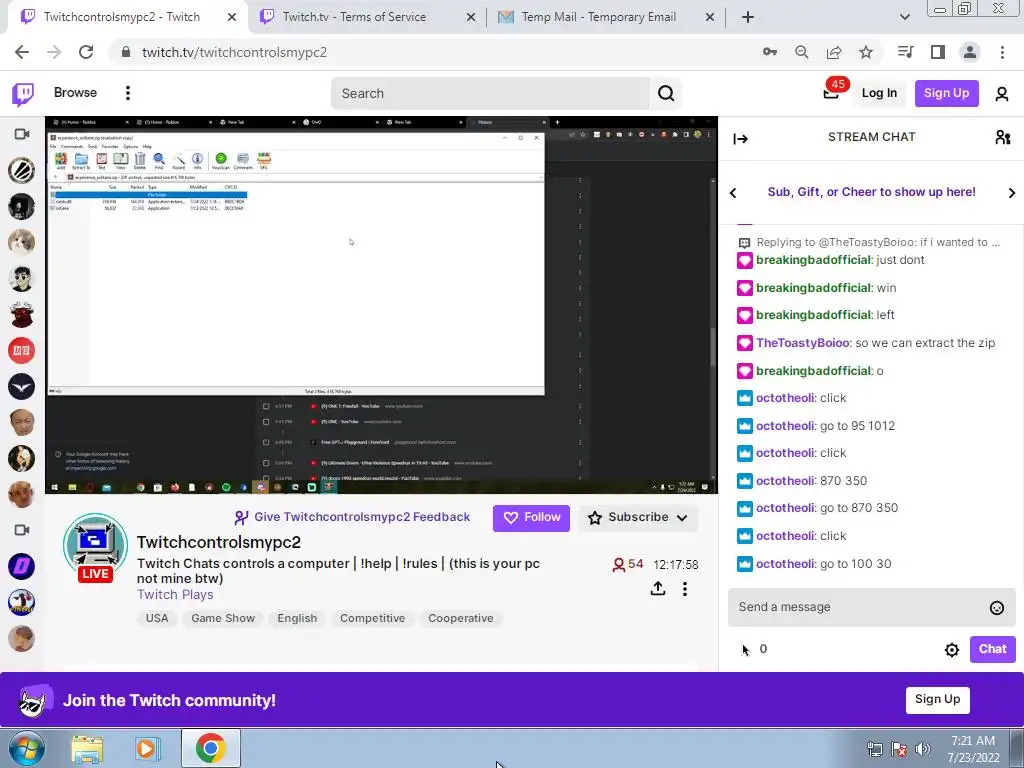This screenshot has height=768, width=1024.
Task: Open the Windows Start button
Action: (x=26, y=748)
